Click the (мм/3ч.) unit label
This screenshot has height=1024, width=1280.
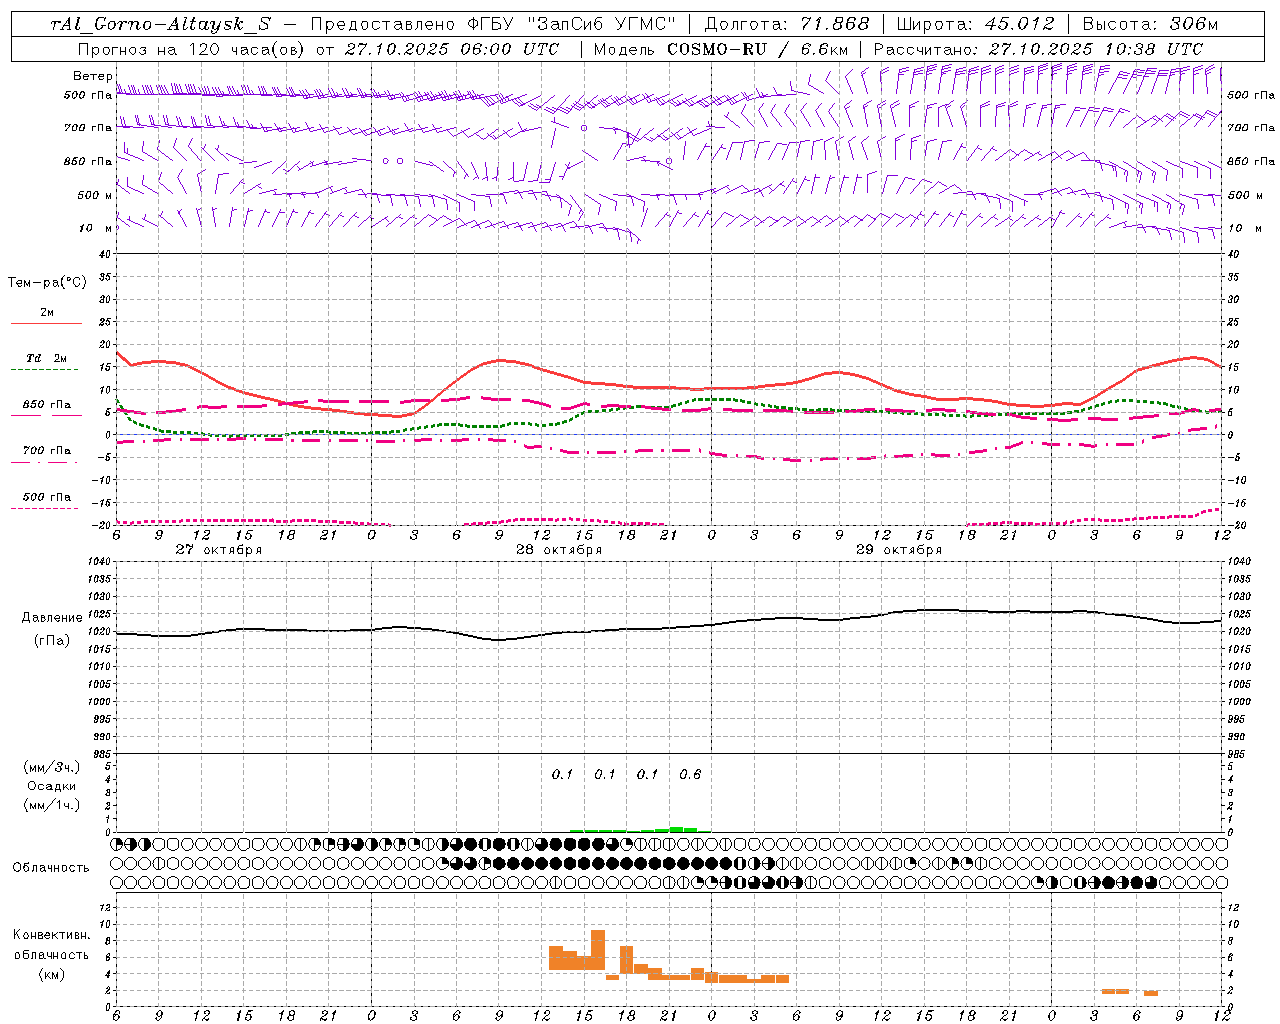pyautogui.click(x=52, y=767)
